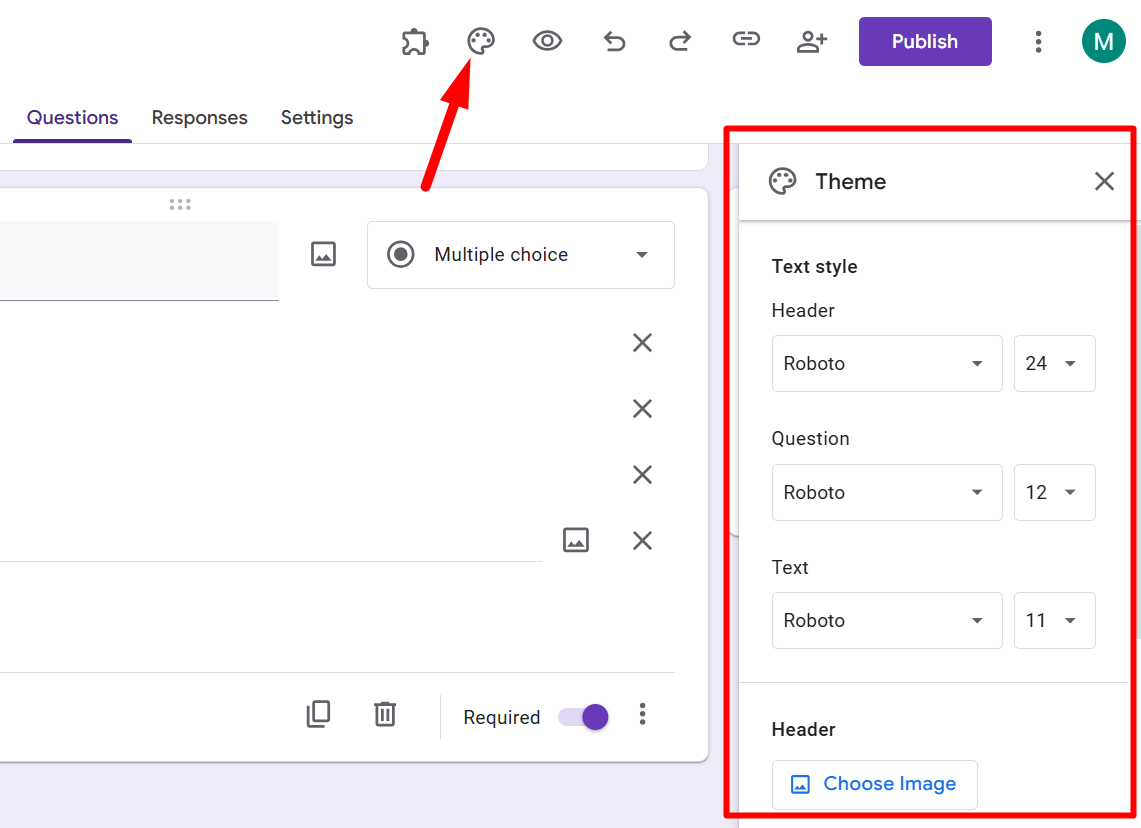Close the Theme panel

coord(1104,181)
